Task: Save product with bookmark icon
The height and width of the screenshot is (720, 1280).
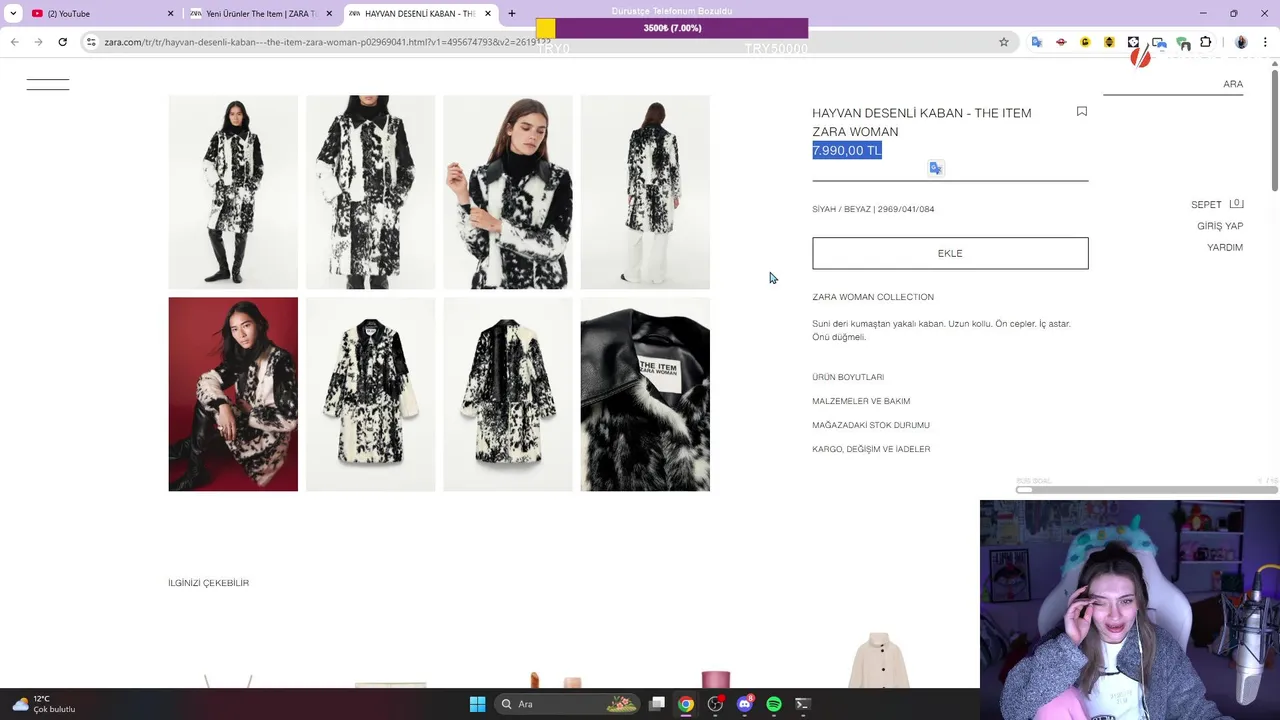Action: tap(1082, 112)
